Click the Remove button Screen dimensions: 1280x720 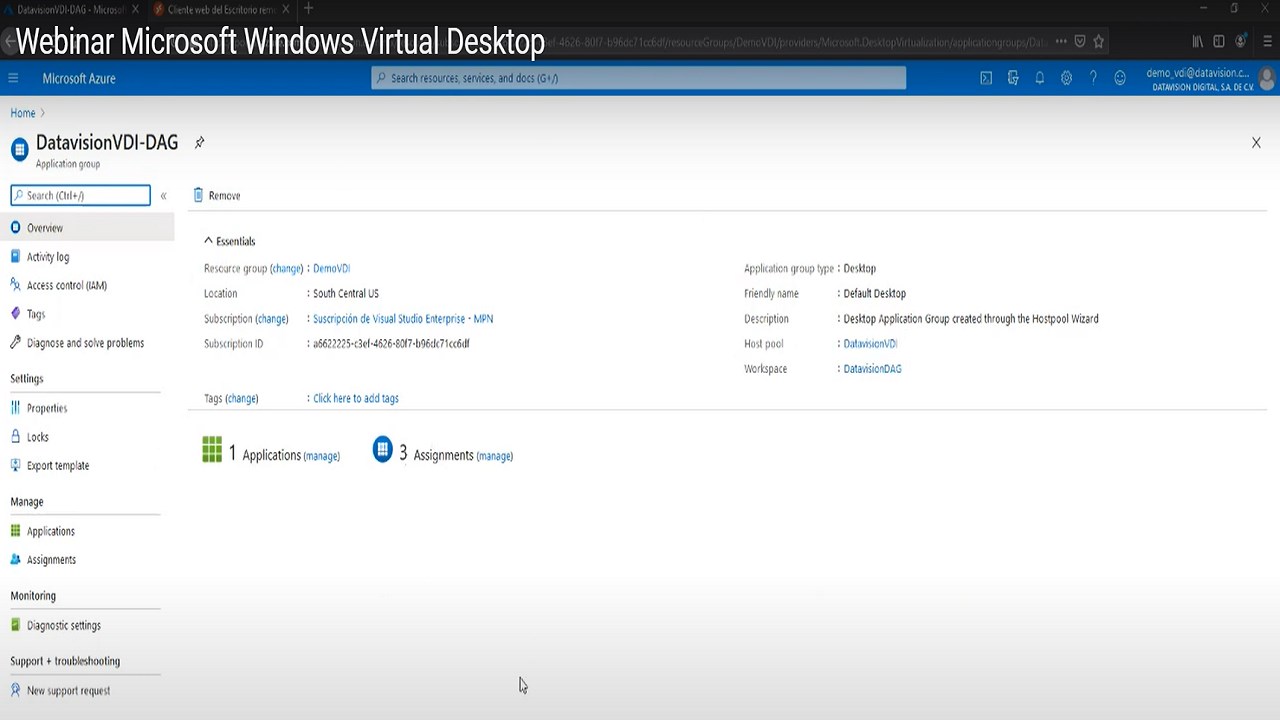(x=217, y=196)
